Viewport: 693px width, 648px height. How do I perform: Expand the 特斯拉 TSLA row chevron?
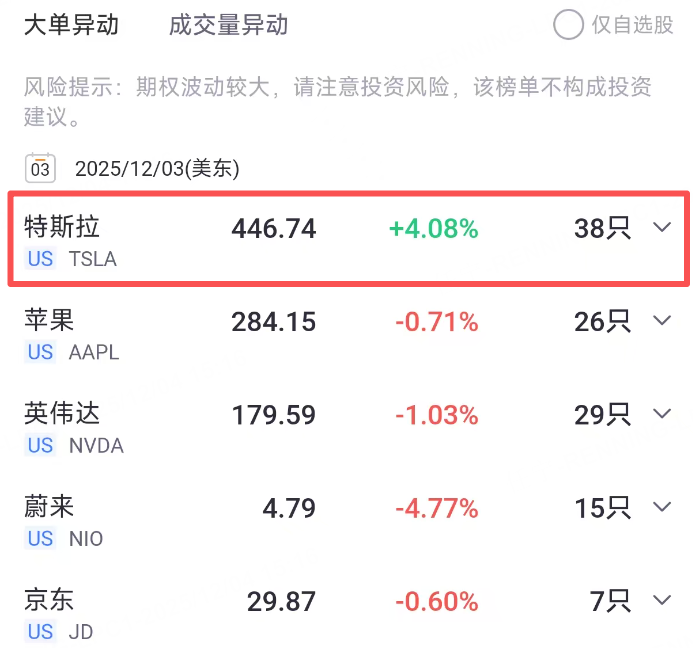pos(662,228)
